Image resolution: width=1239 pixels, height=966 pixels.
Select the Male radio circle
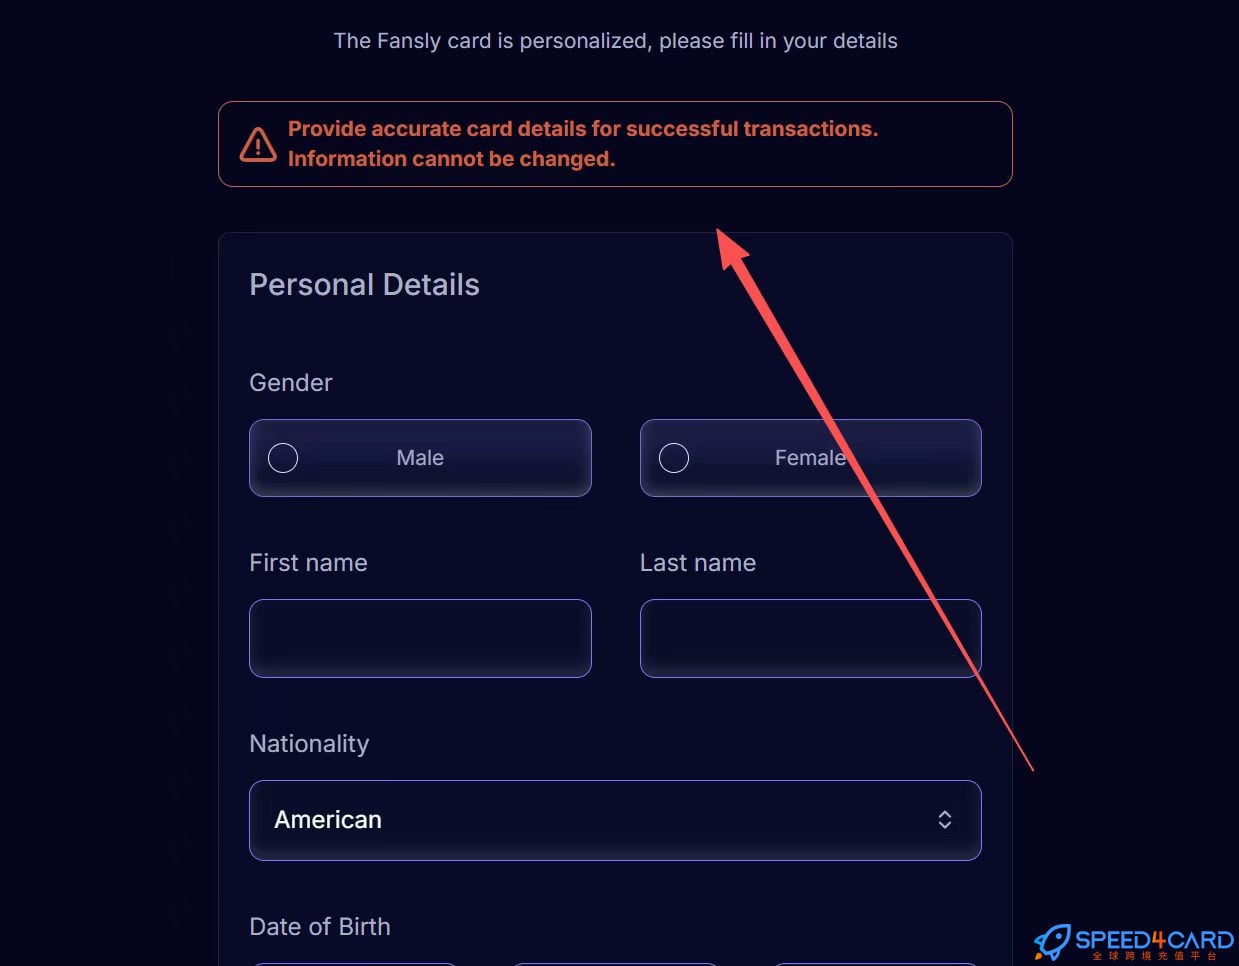(x=283, y=458)
